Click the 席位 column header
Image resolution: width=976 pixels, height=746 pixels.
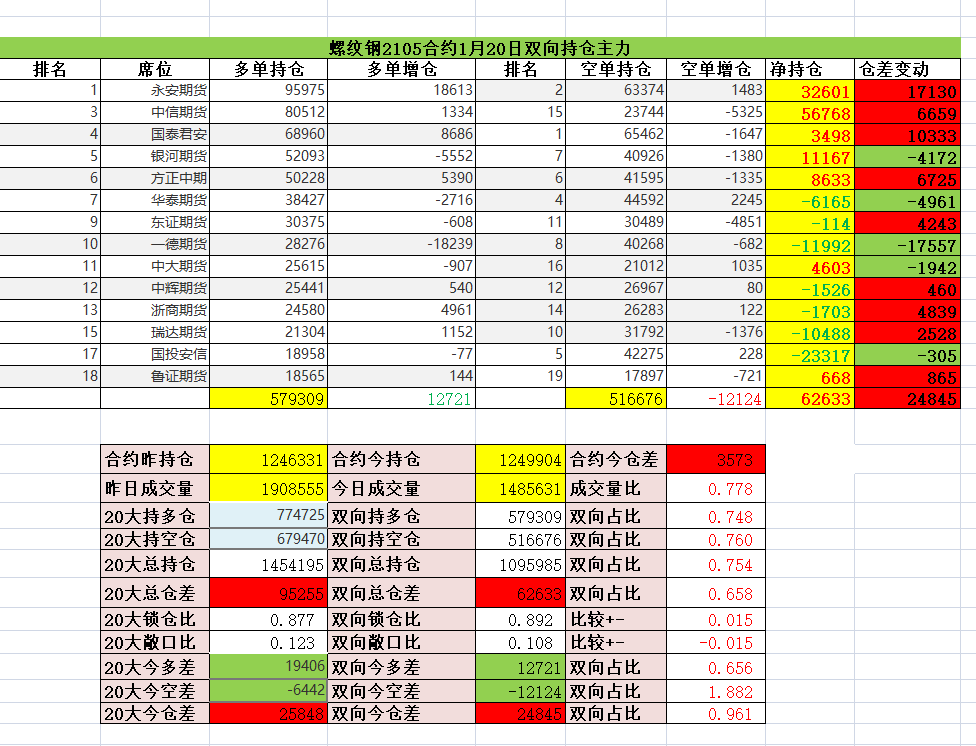(155, 69)
